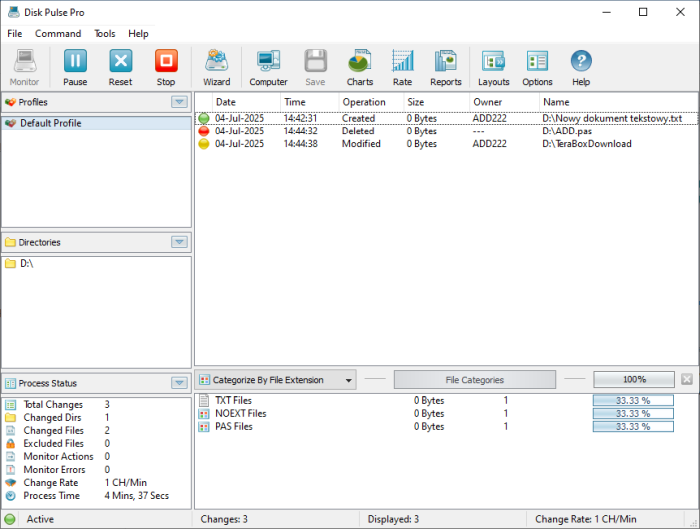Screen dimensions: 700x529
Task: Open the Command menu
Action: (x=58, y=33)
